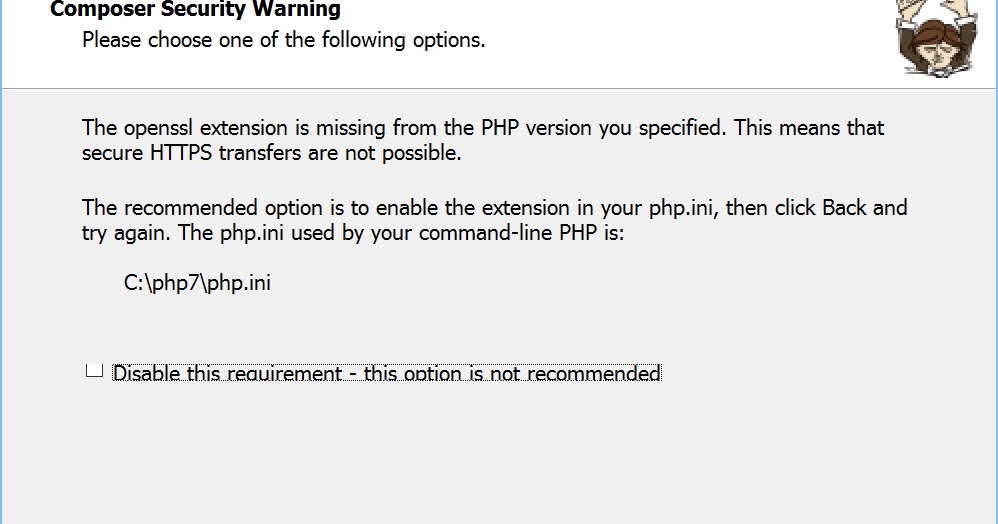Click the word 'openssl' in the first paragraph
998x524 pixels.
tap(158, 128)
